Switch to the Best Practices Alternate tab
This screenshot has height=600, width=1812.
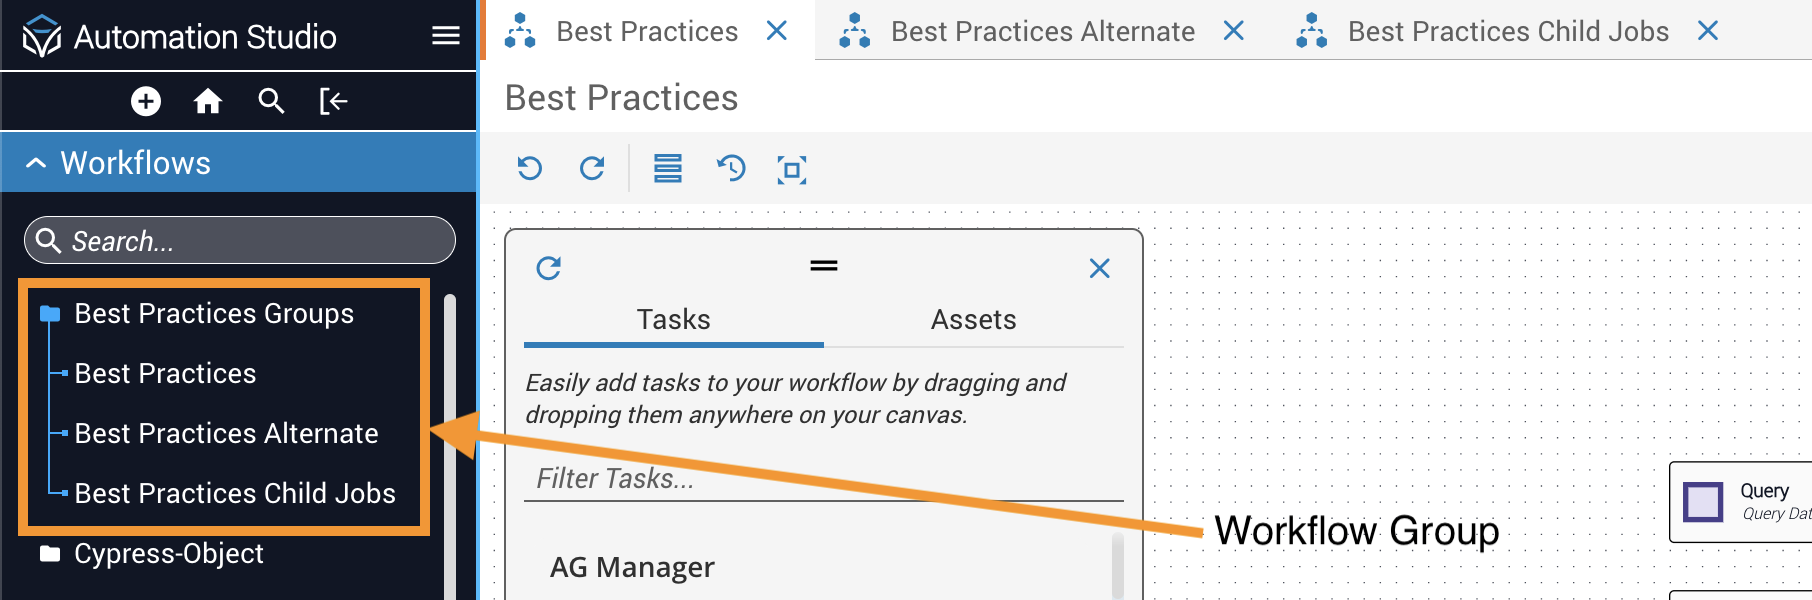[1042, 32]
